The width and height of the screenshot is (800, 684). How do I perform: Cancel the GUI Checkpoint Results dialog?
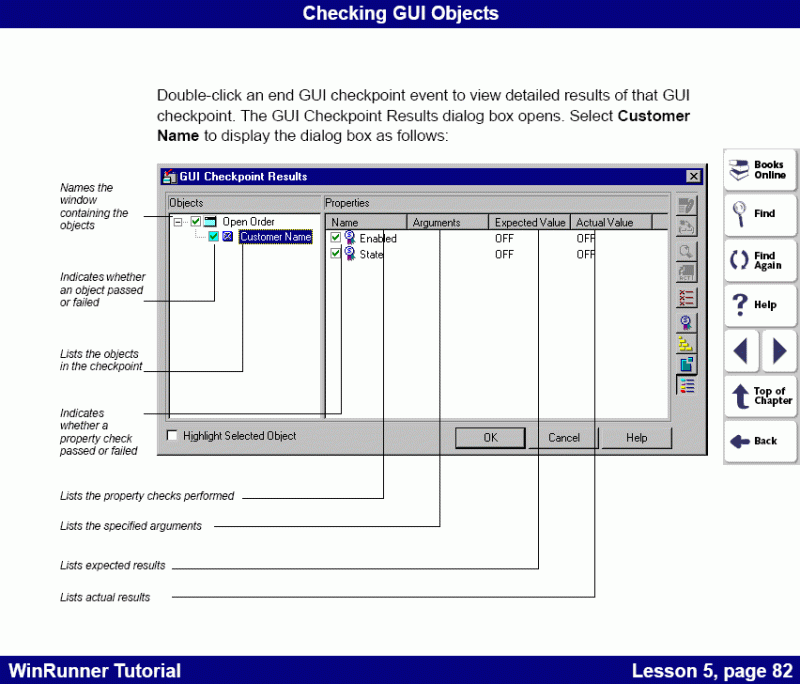coord(563,437)
